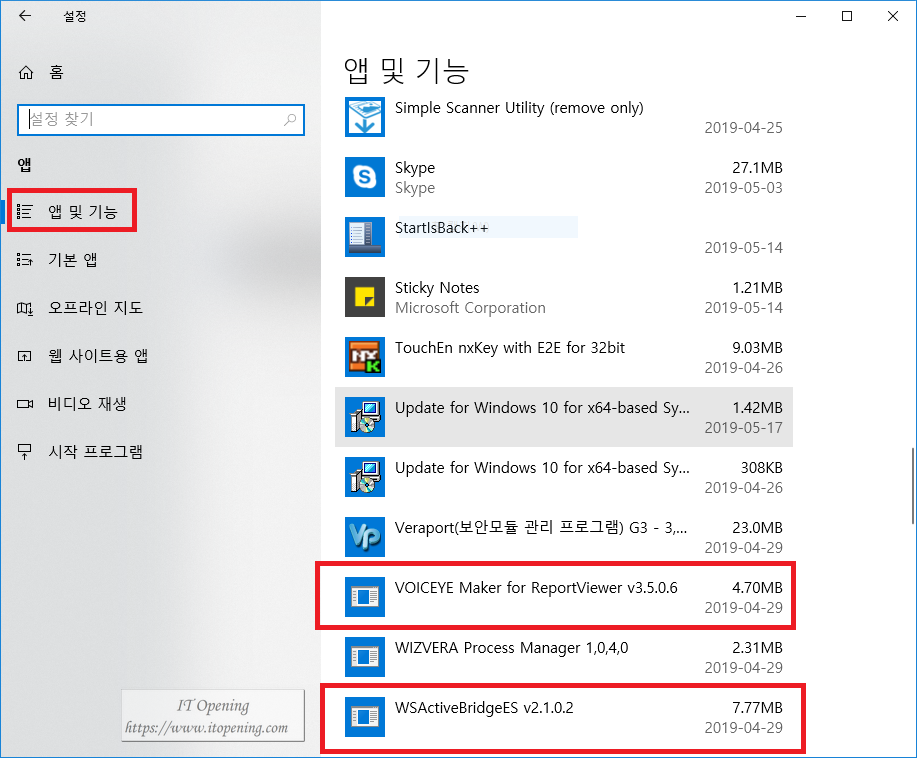917x758 pixels.
Task: Select the Update for Windows 10 dated 2019-04-26
Action: tap(564, 477)
